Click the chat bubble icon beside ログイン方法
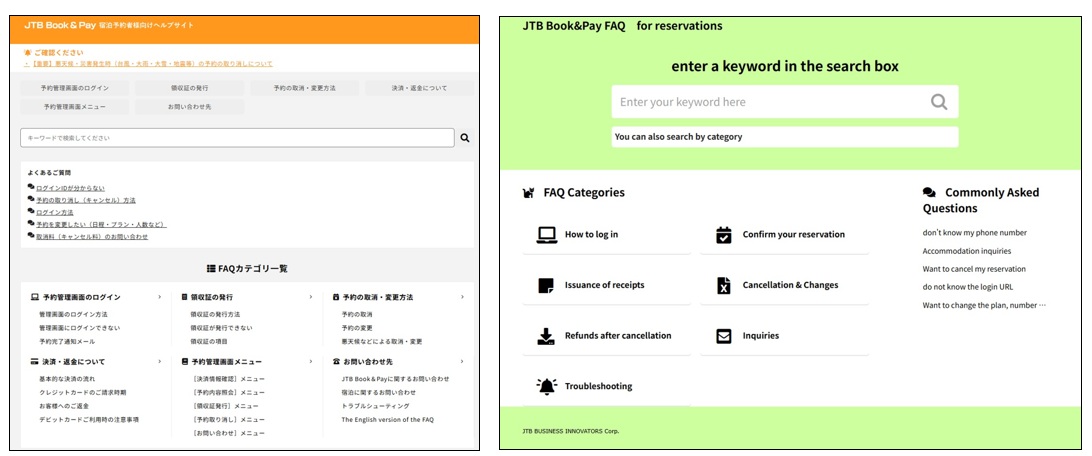 pos(31,212)
